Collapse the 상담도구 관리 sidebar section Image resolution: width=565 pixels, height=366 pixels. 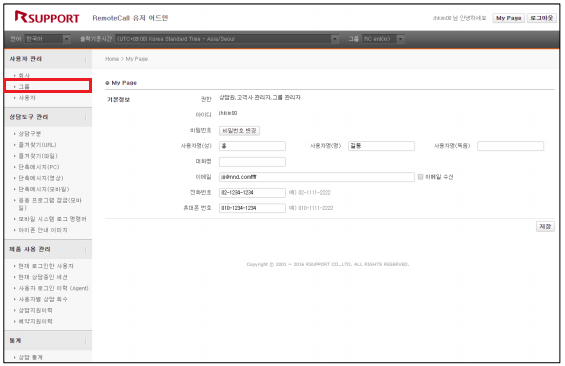(85, 117)
